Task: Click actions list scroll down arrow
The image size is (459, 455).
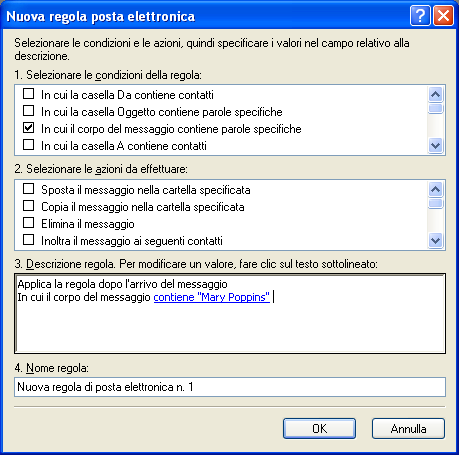Action: pos(435,240)
